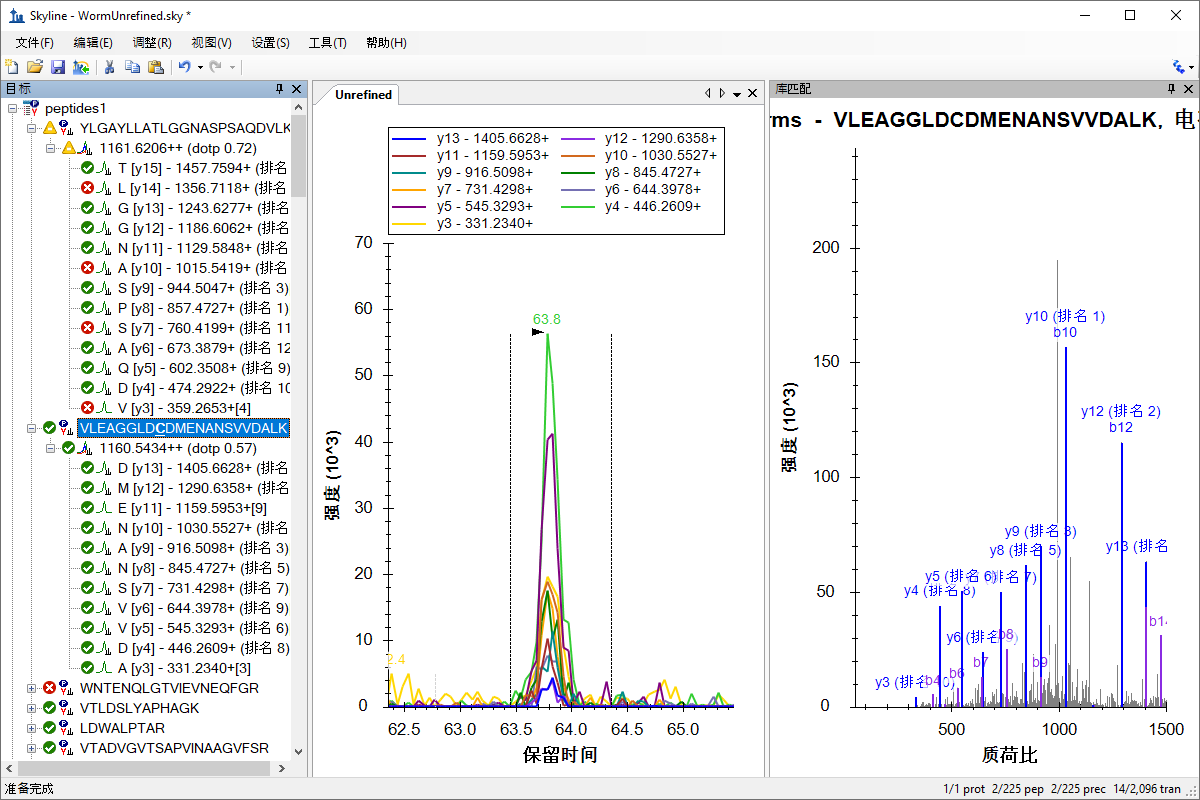The width and height of the screenshot is (1200, 800).
Task: Open the 文件(F) menu
Action: coord(35,43)
